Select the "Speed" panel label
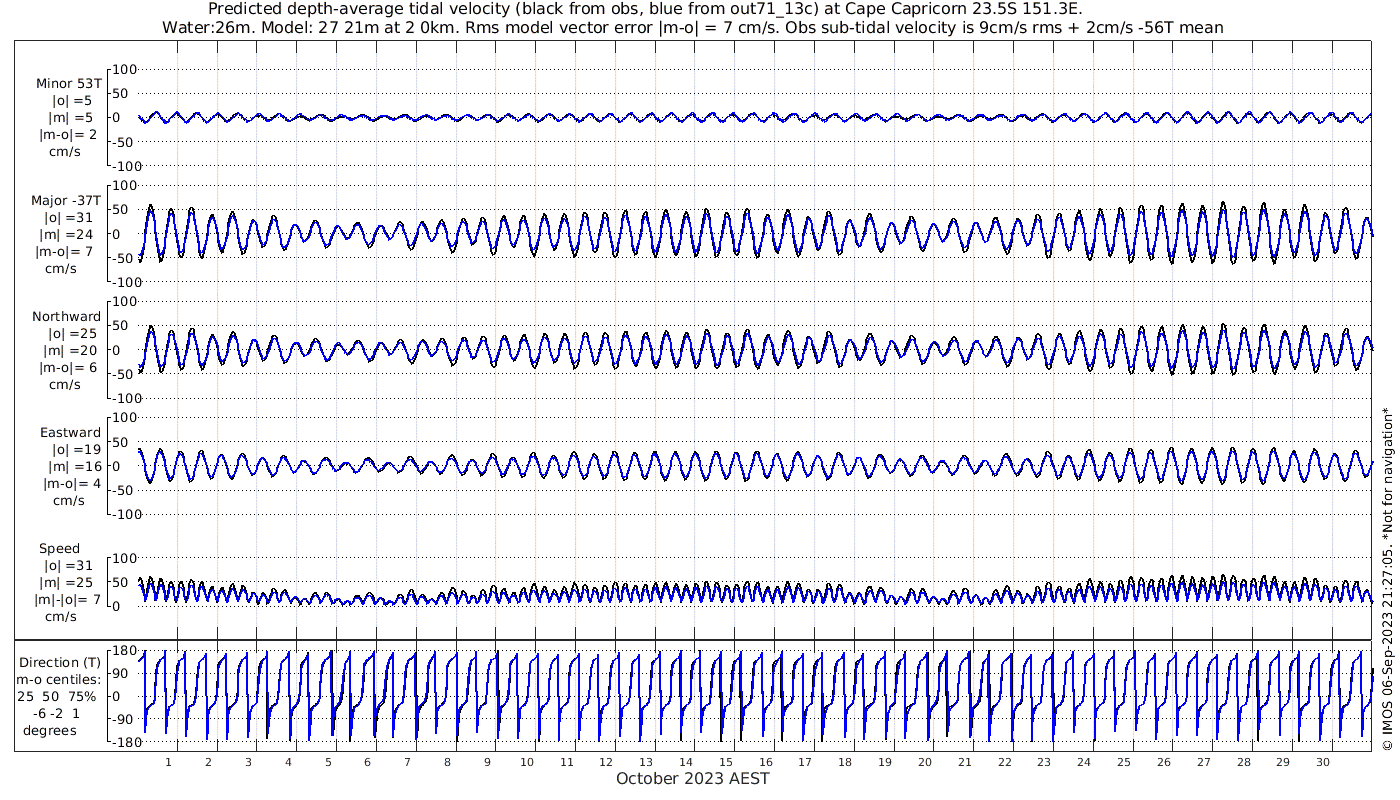Image resolution: width=1400 pixels, height=800 pixels. (59, 548)
